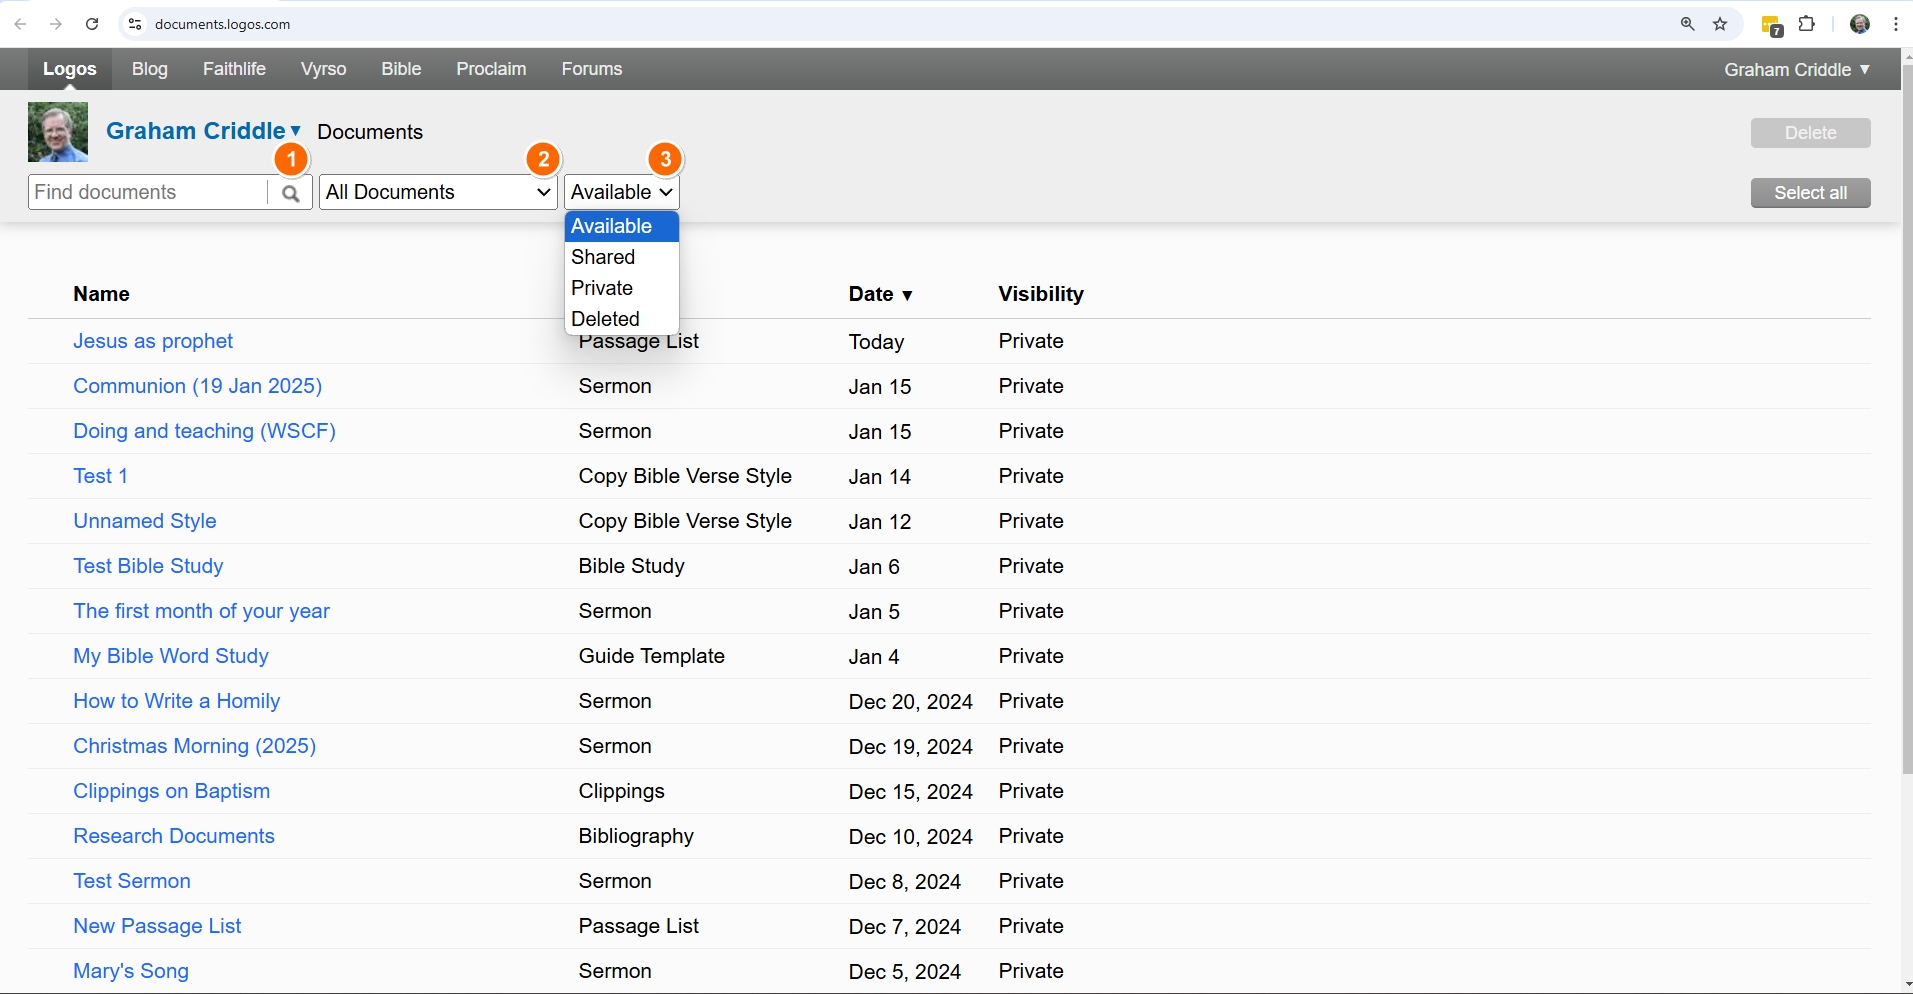
Task: Focus the Find documents search field
Action: (x=148, y=192)
